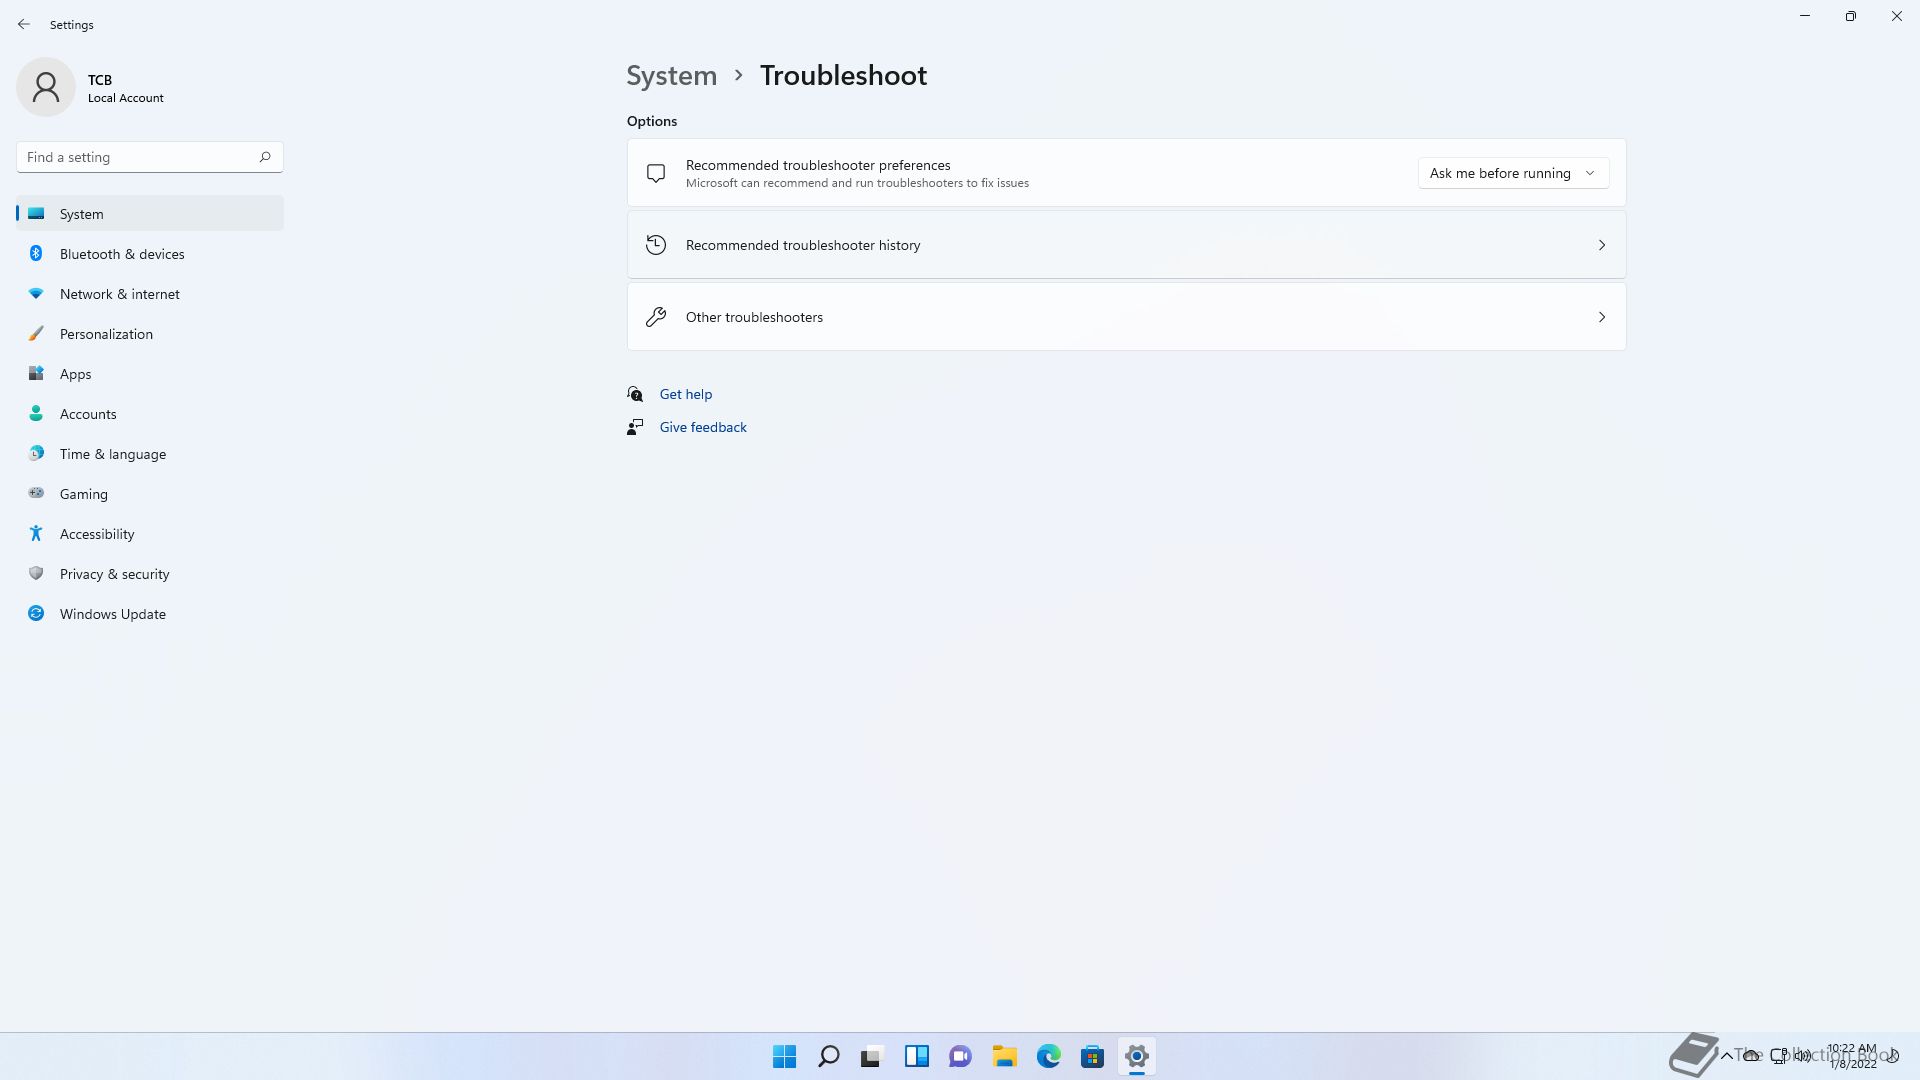The height and width of the screenshot is (1080, 1920).
Task: Open Time & language settings
Action: (x=150, y=454)
